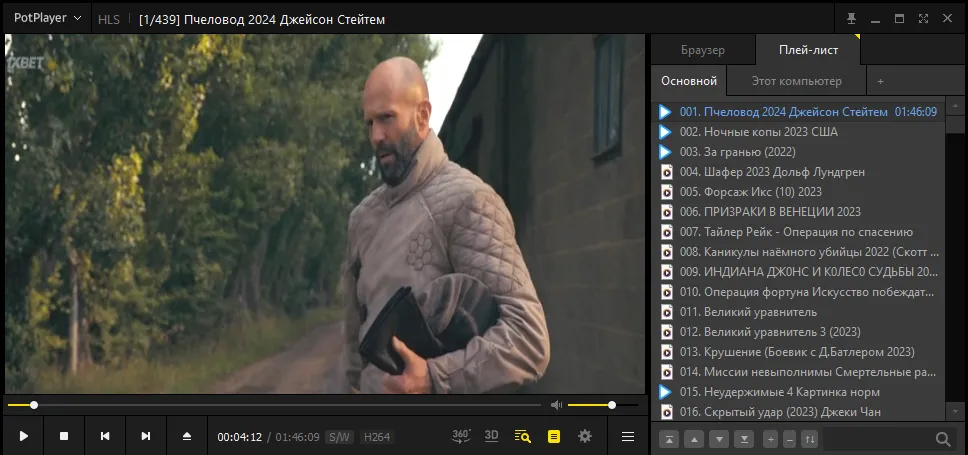968x455 pixels.
Task: Add items to the playlist
Action: click(x=770, y=440)
